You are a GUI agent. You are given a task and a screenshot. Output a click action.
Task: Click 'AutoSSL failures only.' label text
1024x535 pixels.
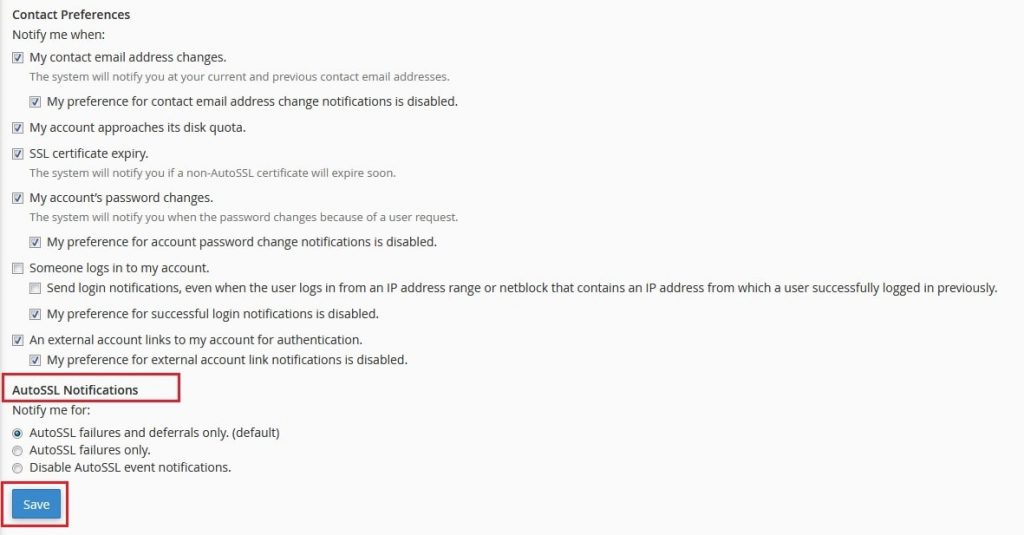[x=90, y=450]
